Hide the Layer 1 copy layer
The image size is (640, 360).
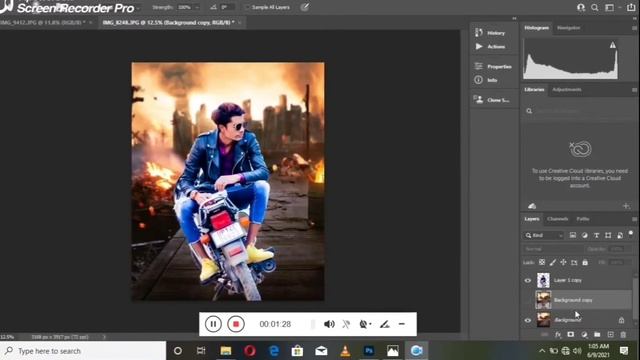tap(527, 280)
